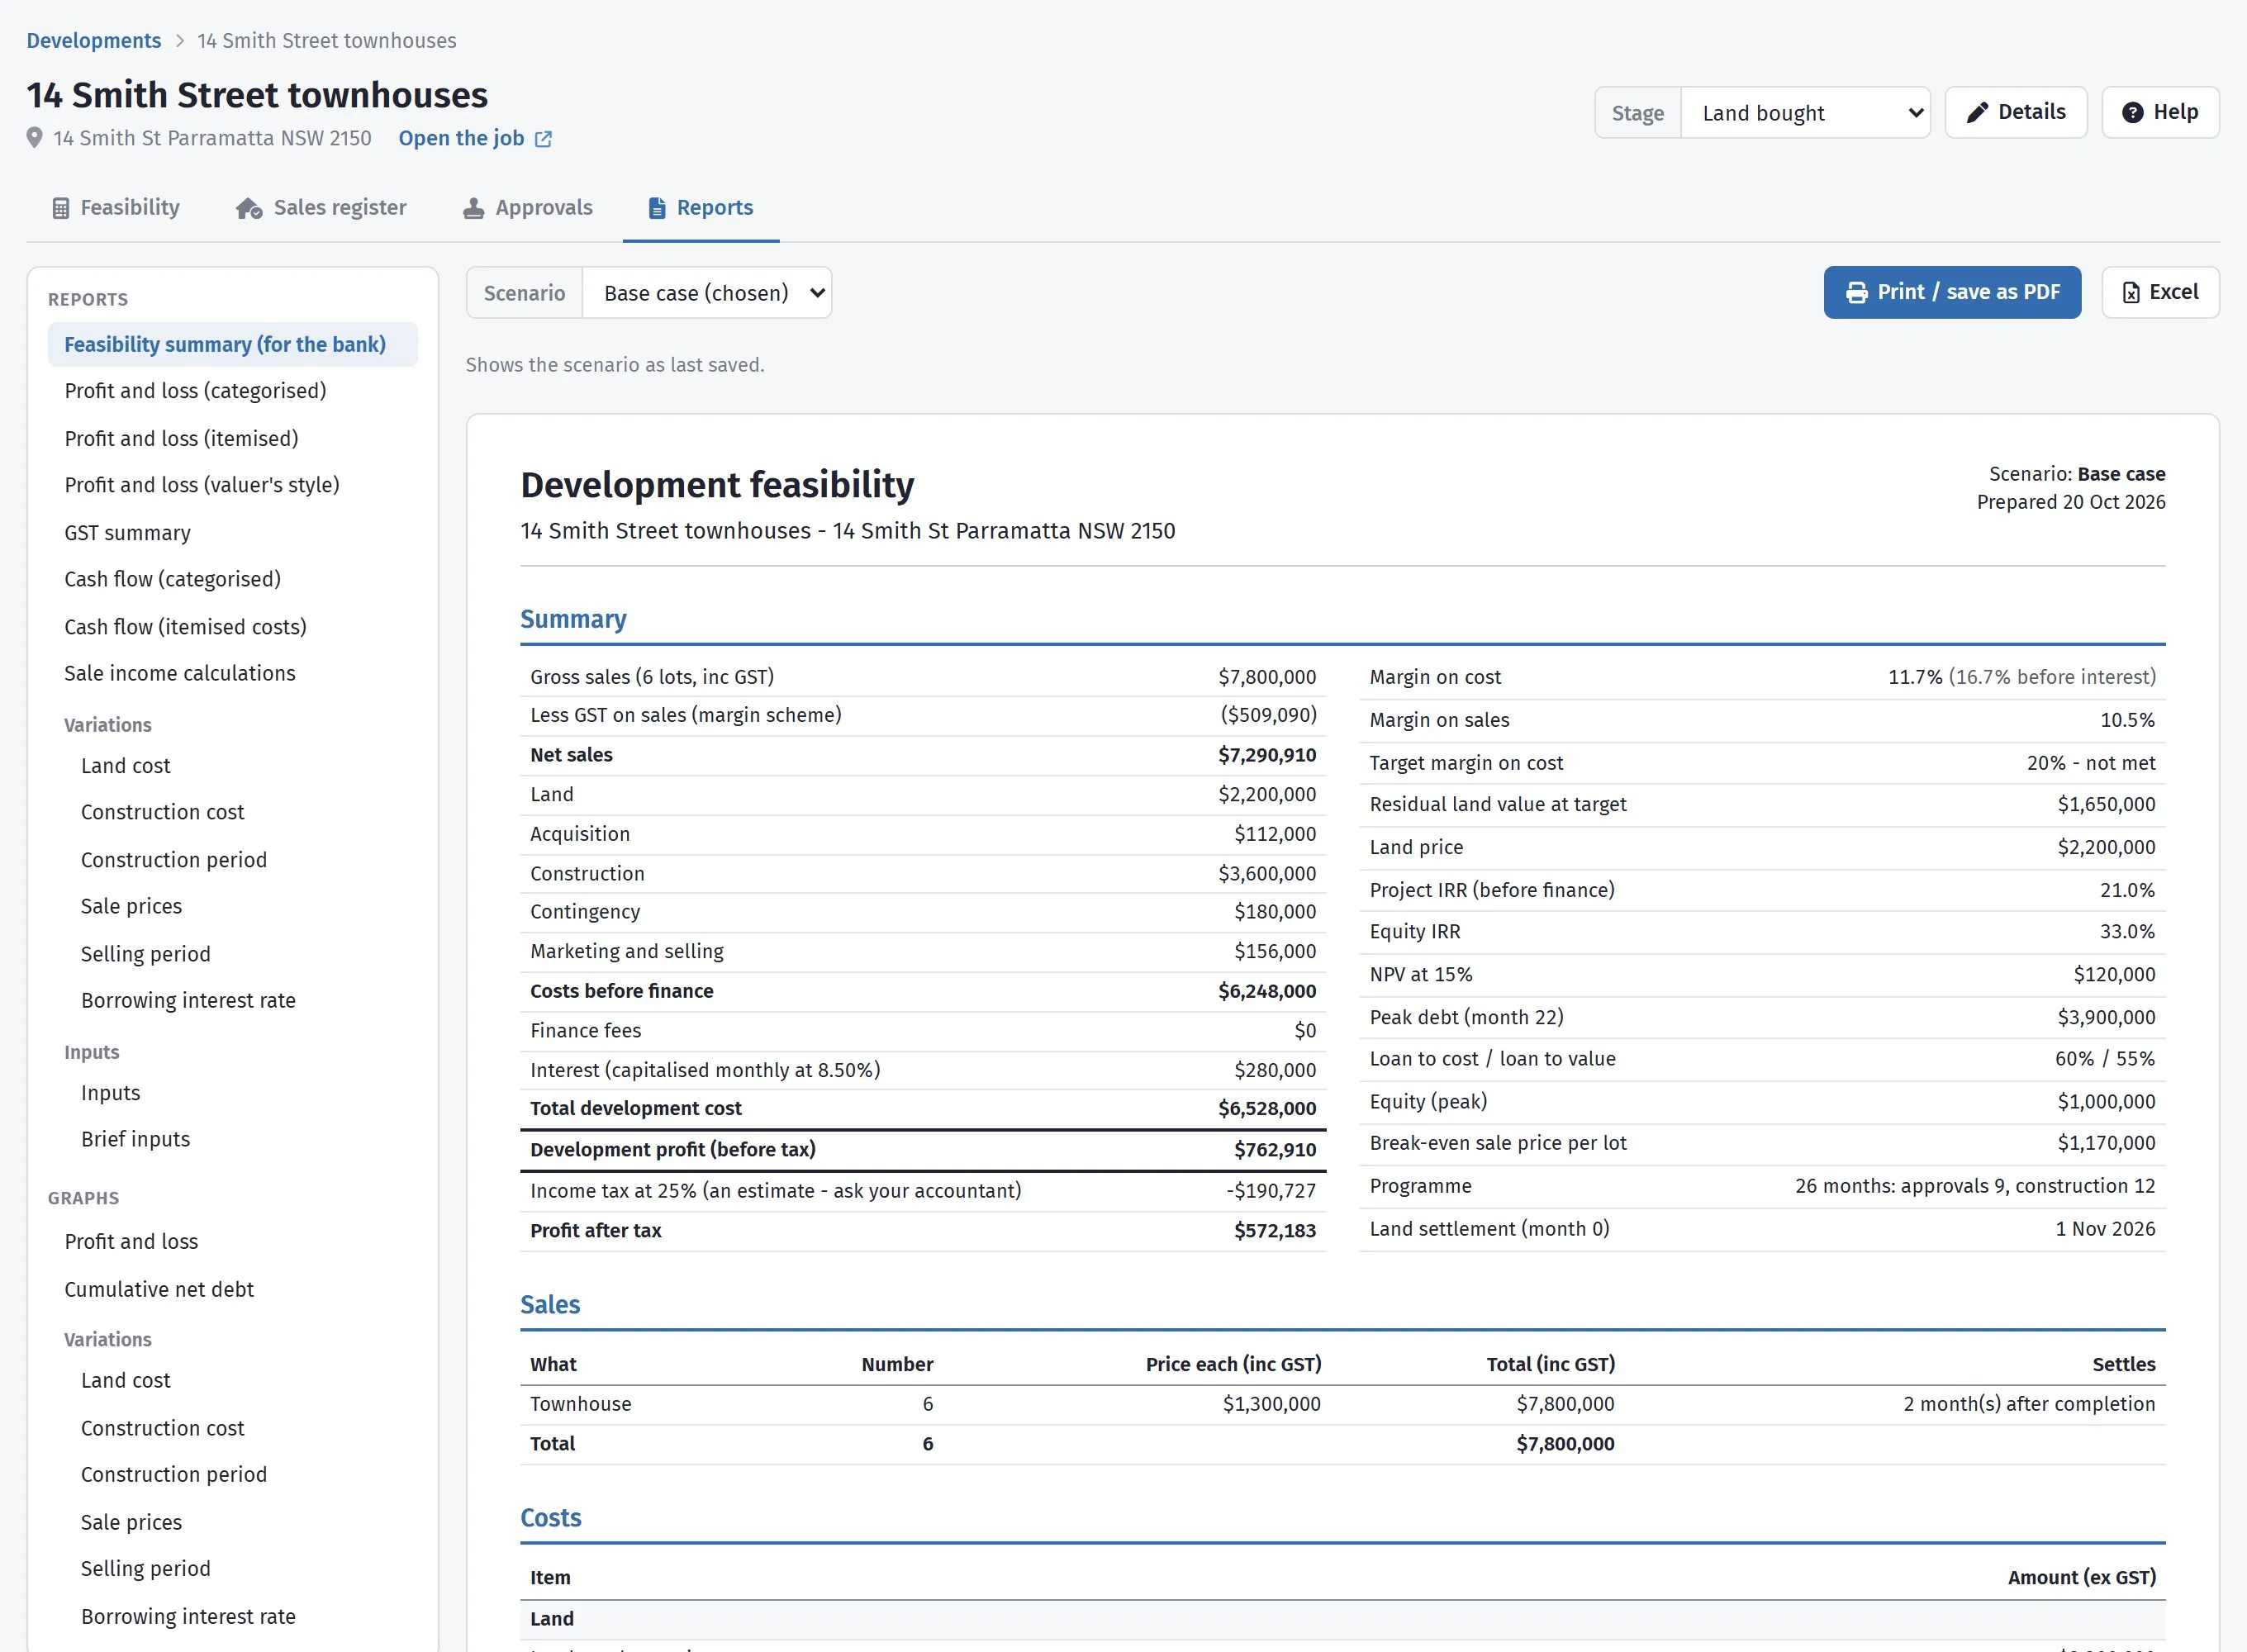
Task: Click the Excel file icon
Action: [x=2131, y=293]
